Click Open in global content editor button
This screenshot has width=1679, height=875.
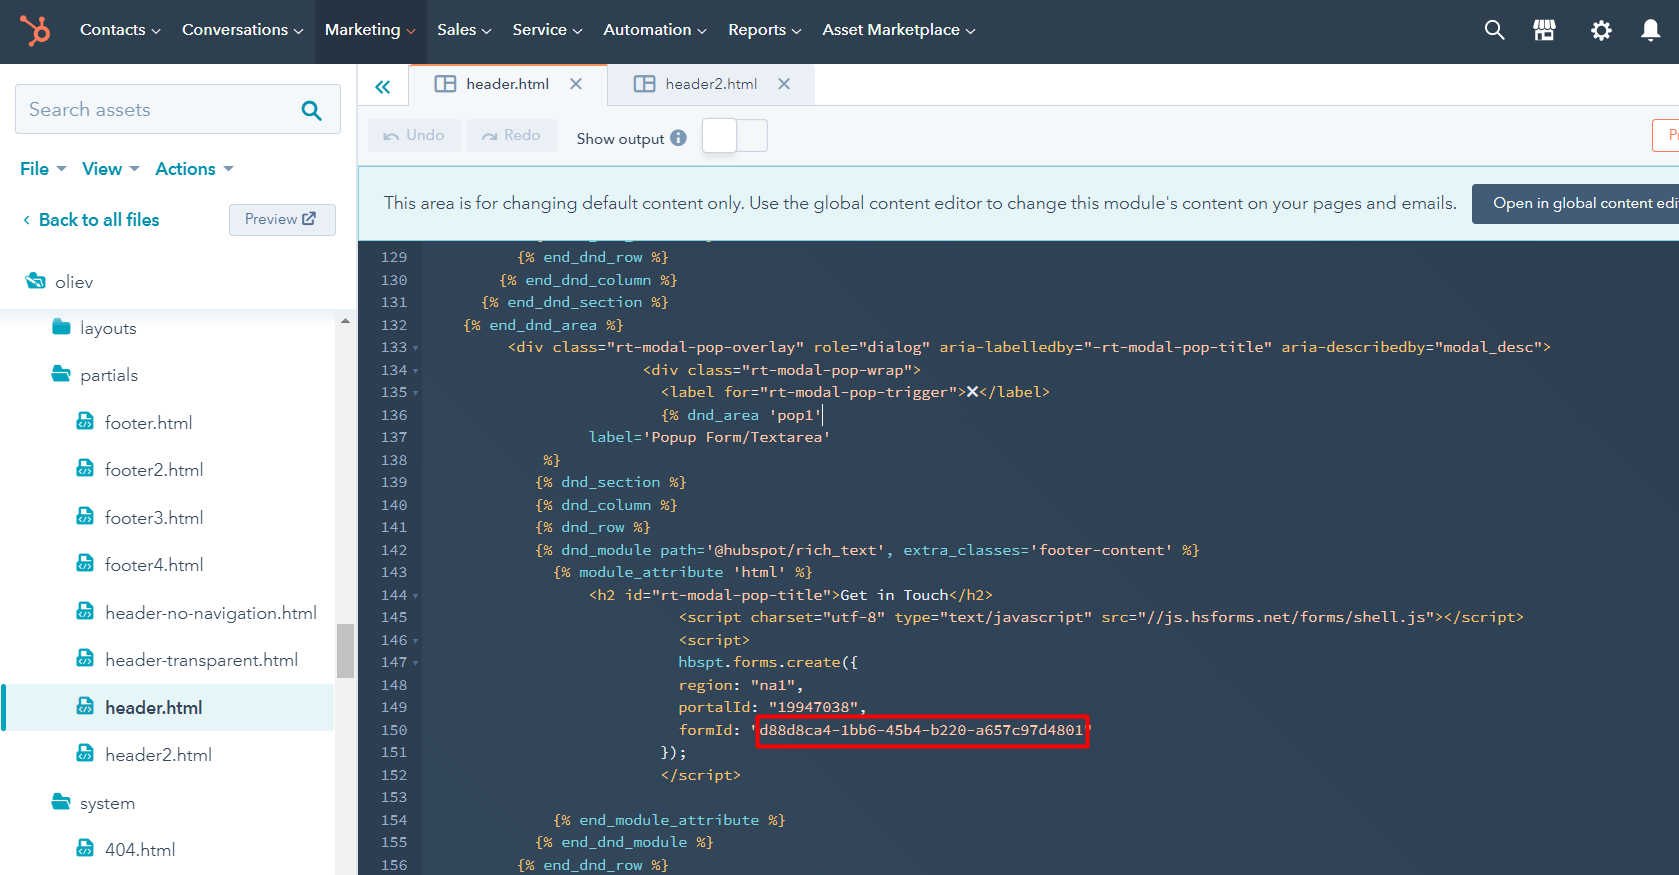[x=1576, y=203]
